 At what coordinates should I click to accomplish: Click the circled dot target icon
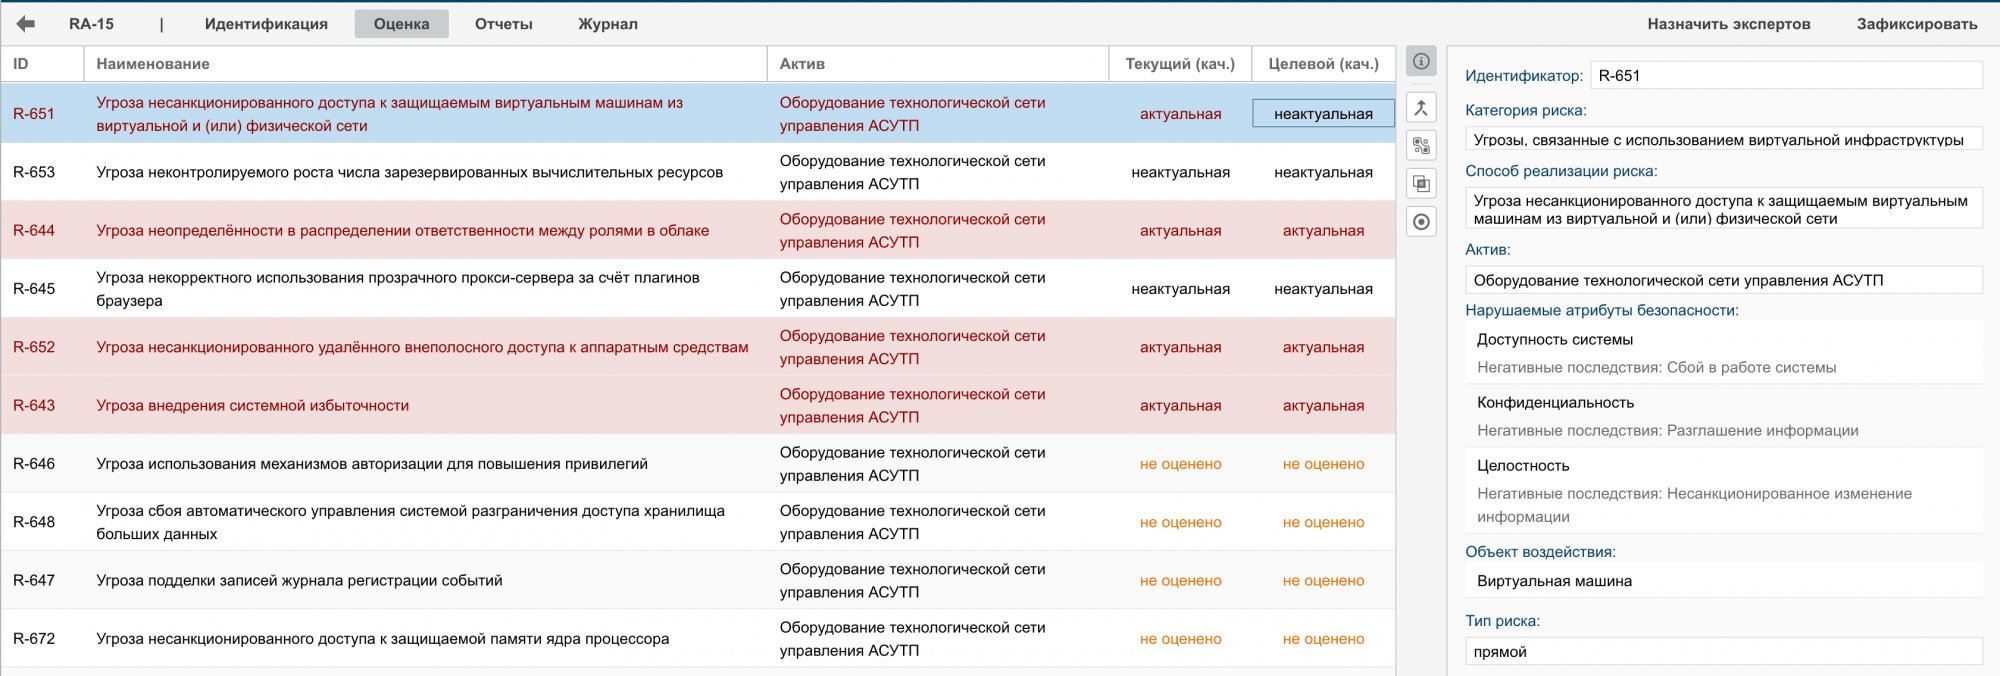tap(1421, 222)
